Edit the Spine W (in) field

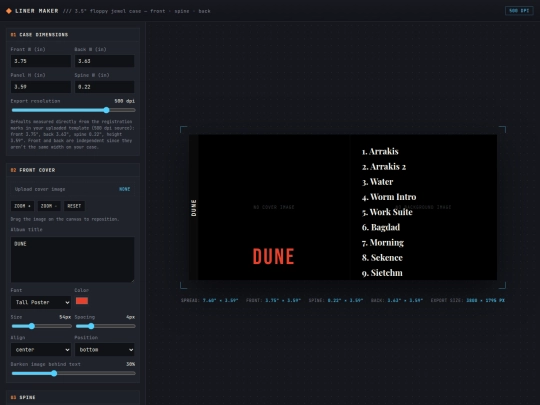[x=104, y=87]
